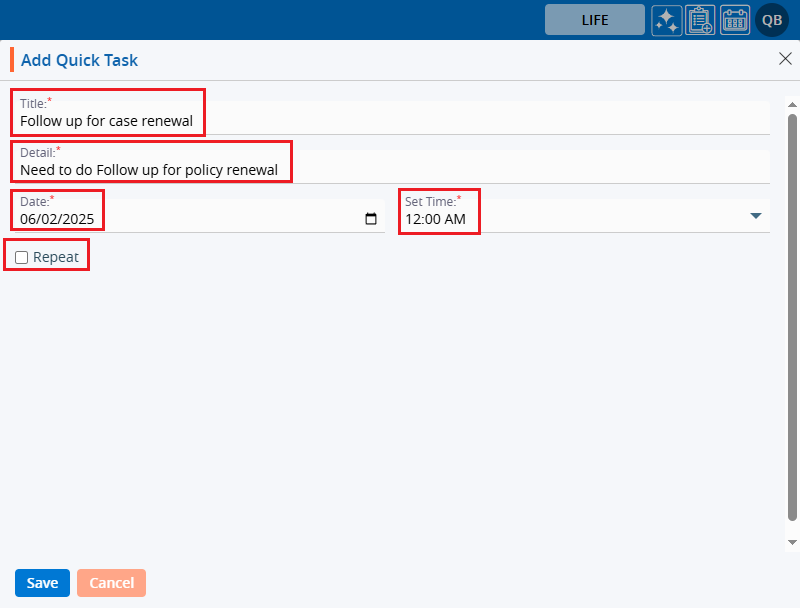
Task: Click the scrollbar up arrow
Action: click(x=792, y=104)
